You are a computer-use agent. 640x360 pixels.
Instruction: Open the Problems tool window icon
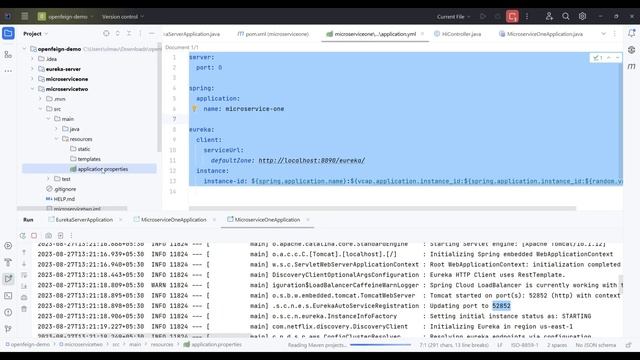click(8, 312)
